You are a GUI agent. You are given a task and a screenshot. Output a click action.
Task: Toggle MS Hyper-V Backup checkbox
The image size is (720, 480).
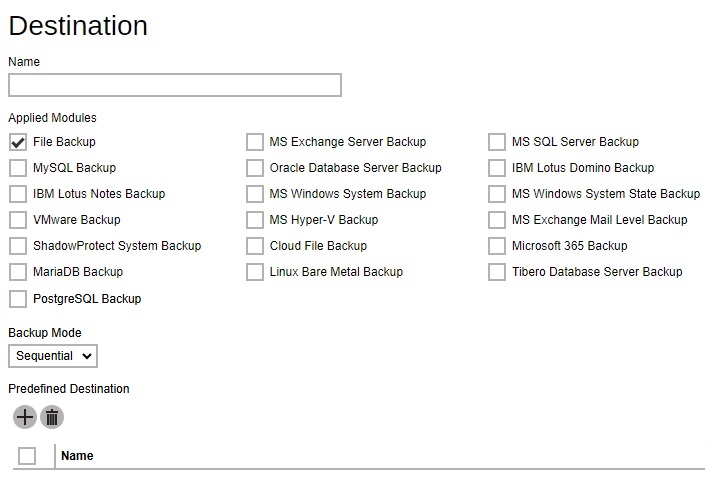point(255,220)
